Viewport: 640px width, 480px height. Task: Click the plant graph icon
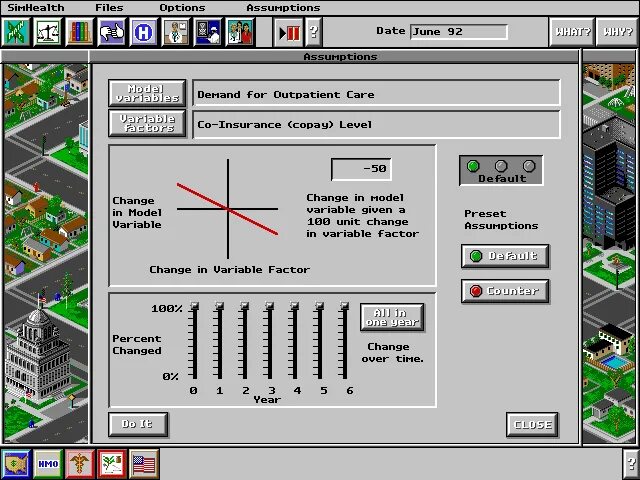pos(112,464)
